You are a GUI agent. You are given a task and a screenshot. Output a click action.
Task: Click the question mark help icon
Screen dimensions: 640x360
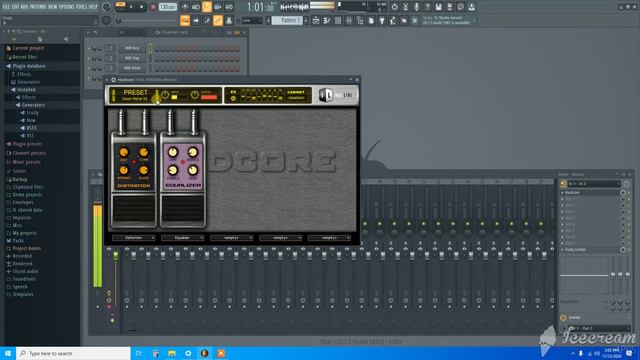(427, 7)
